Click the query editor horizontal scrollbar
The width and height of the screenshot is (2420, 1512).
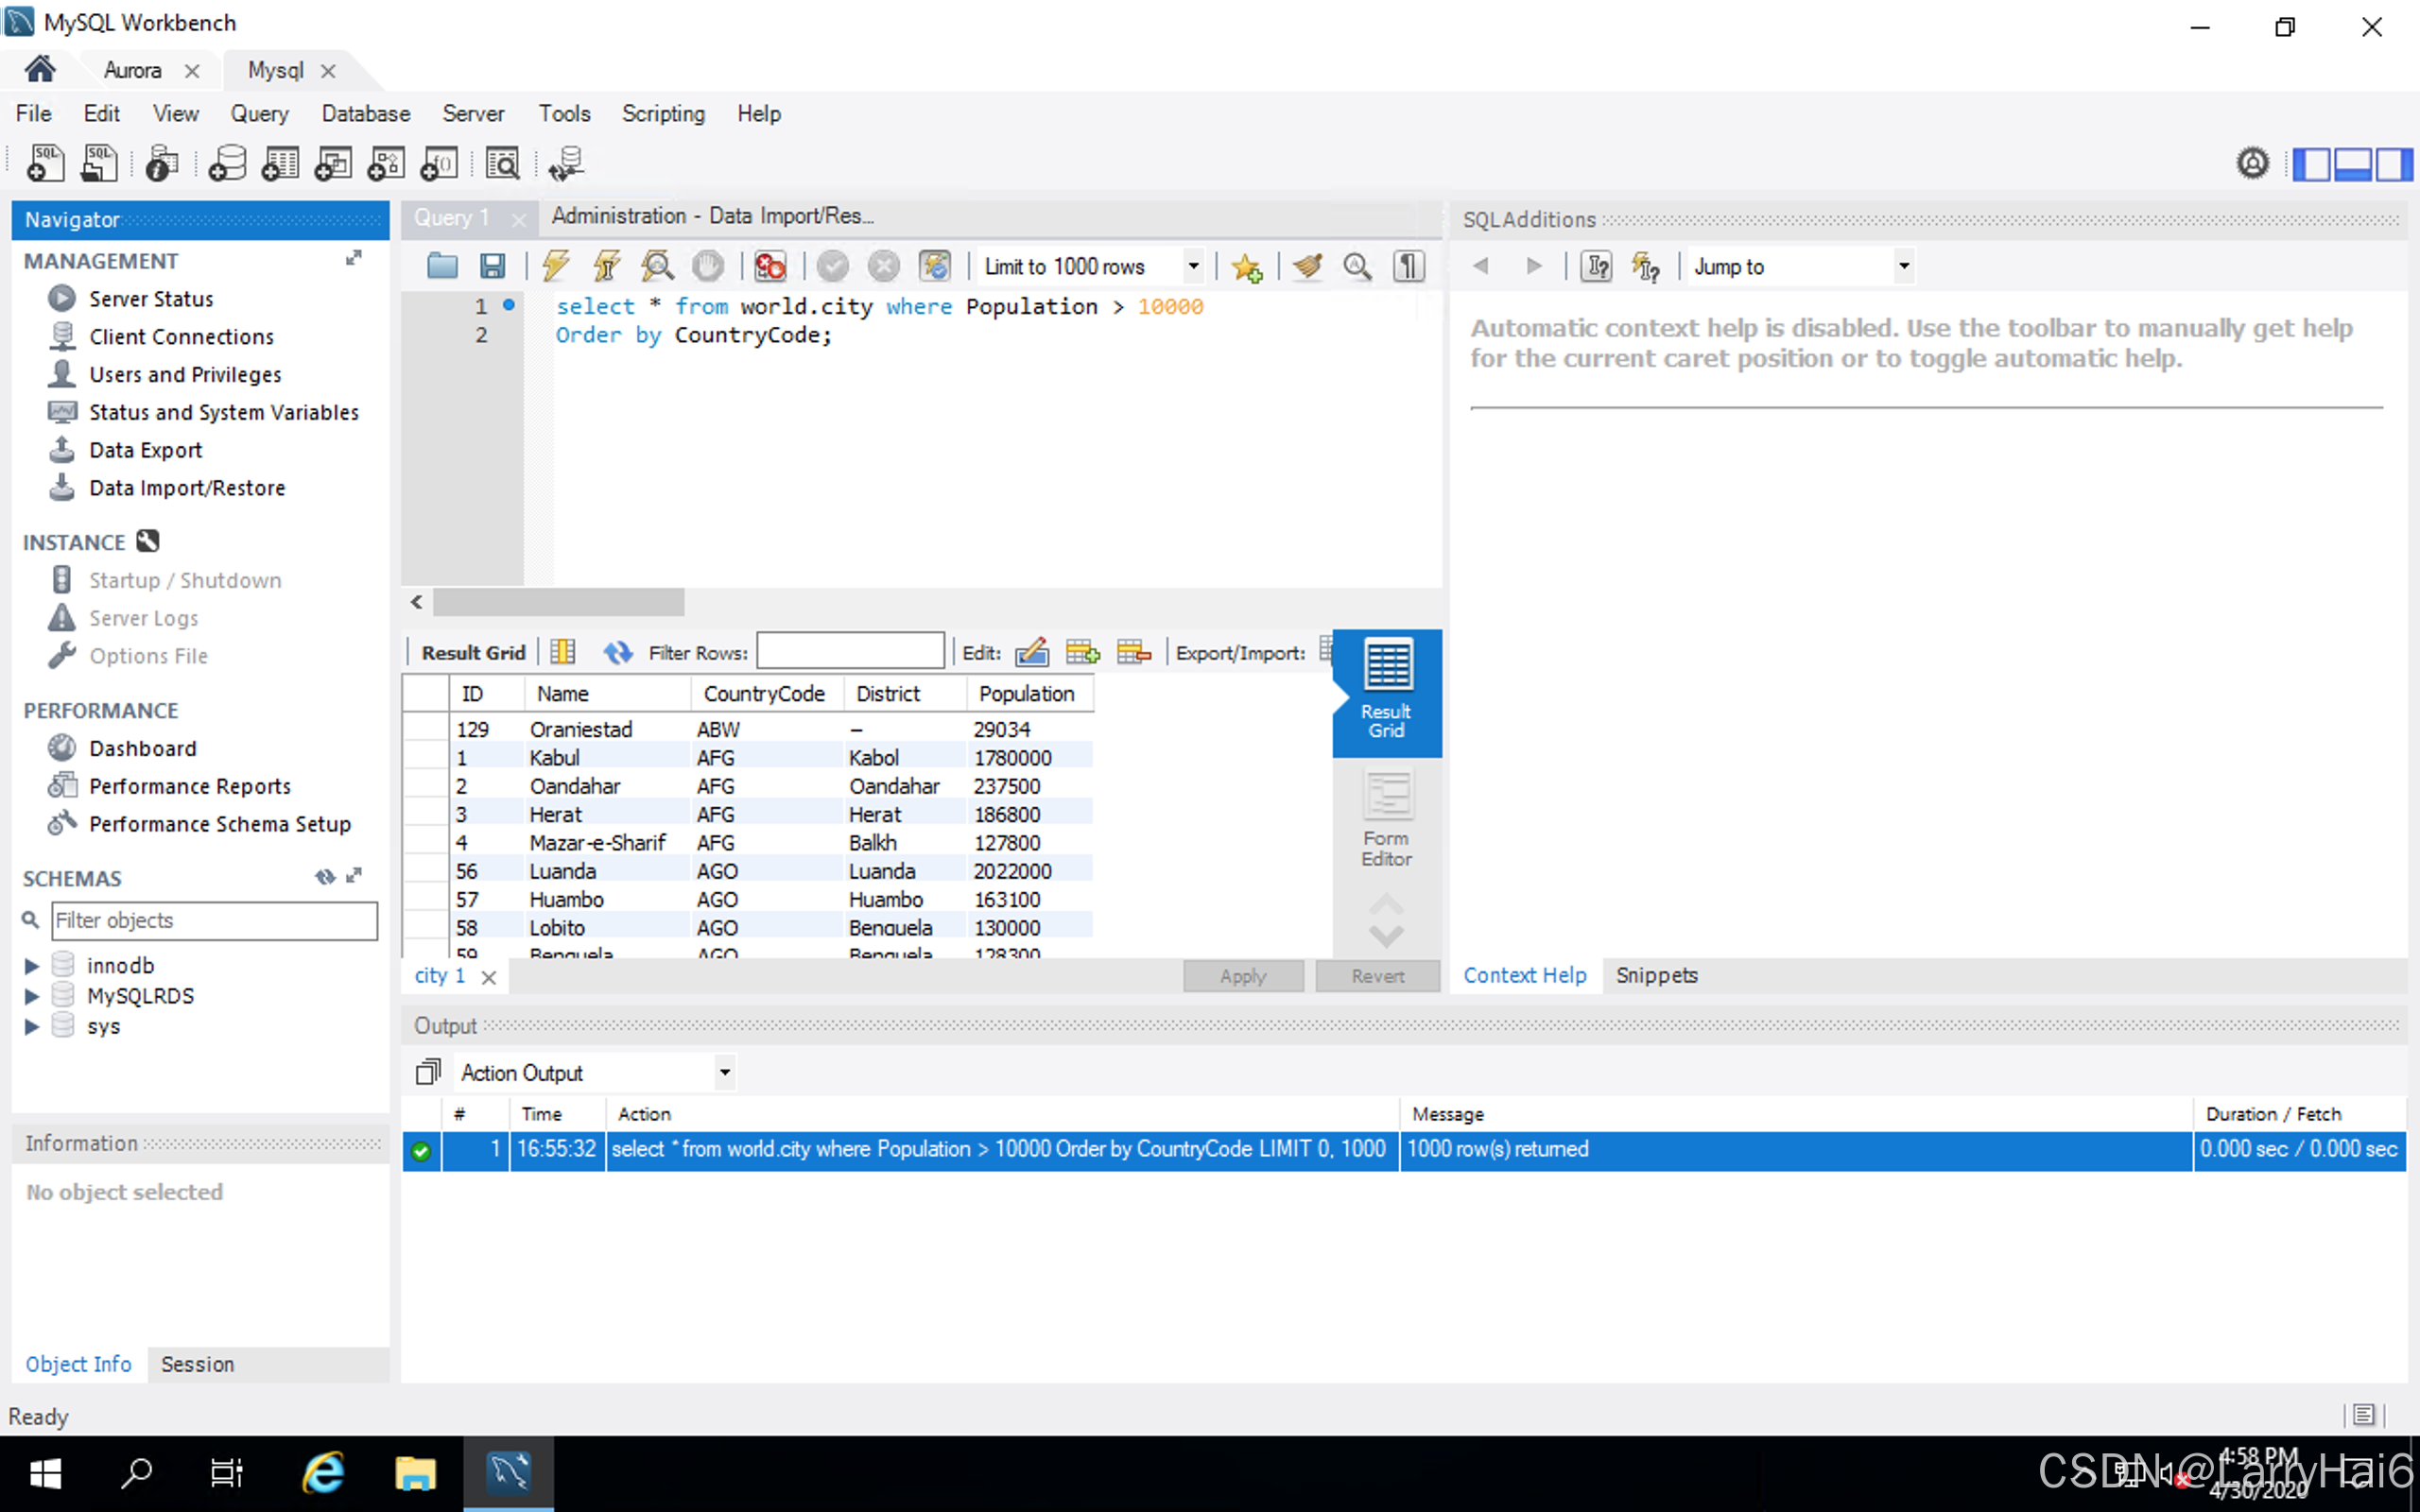click(x=558, y=602)
